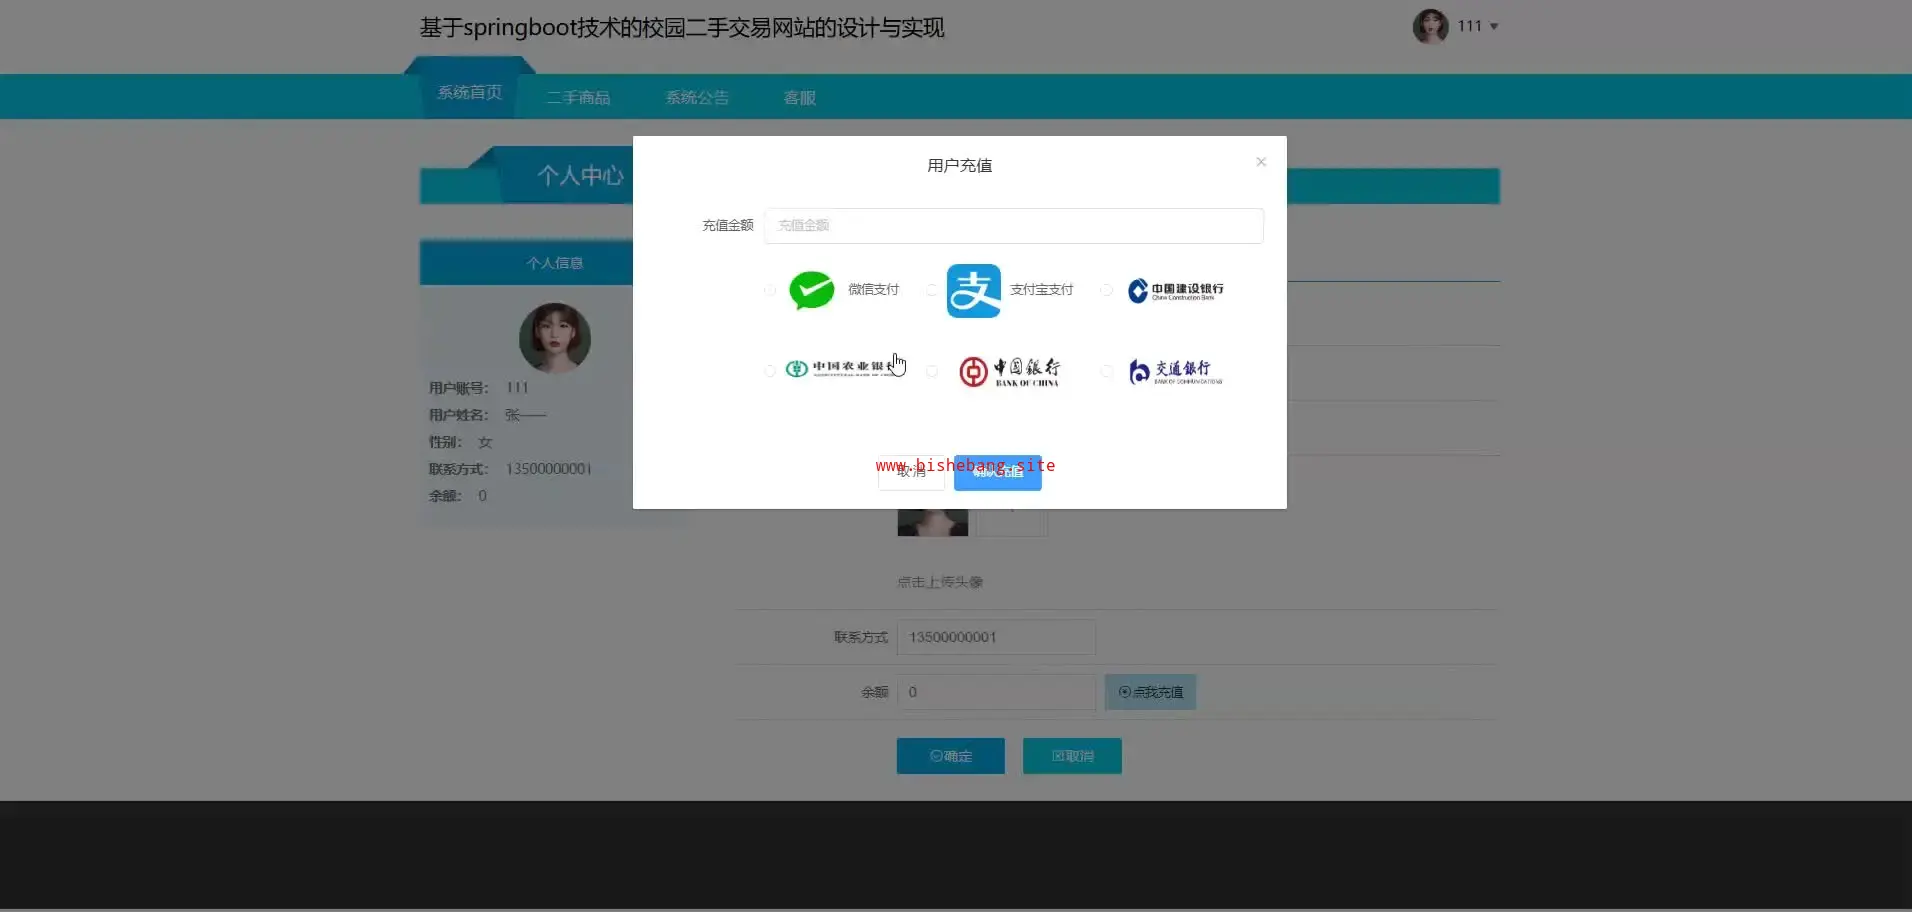Viewport: 1912px width, 912px height.
Task: Click the 余额 input field showing 0
Action: tap(996, 692)
